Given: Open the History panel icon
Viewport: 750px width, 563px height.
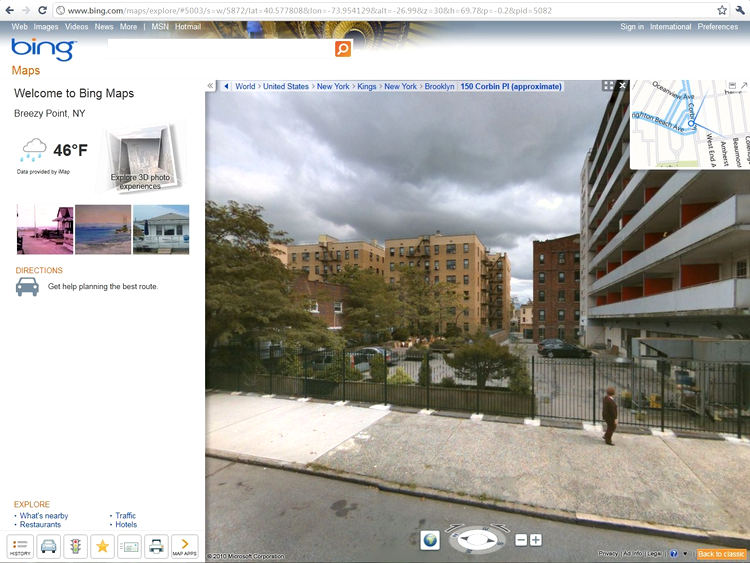Looking at the screenshot, I should (20, 546).
